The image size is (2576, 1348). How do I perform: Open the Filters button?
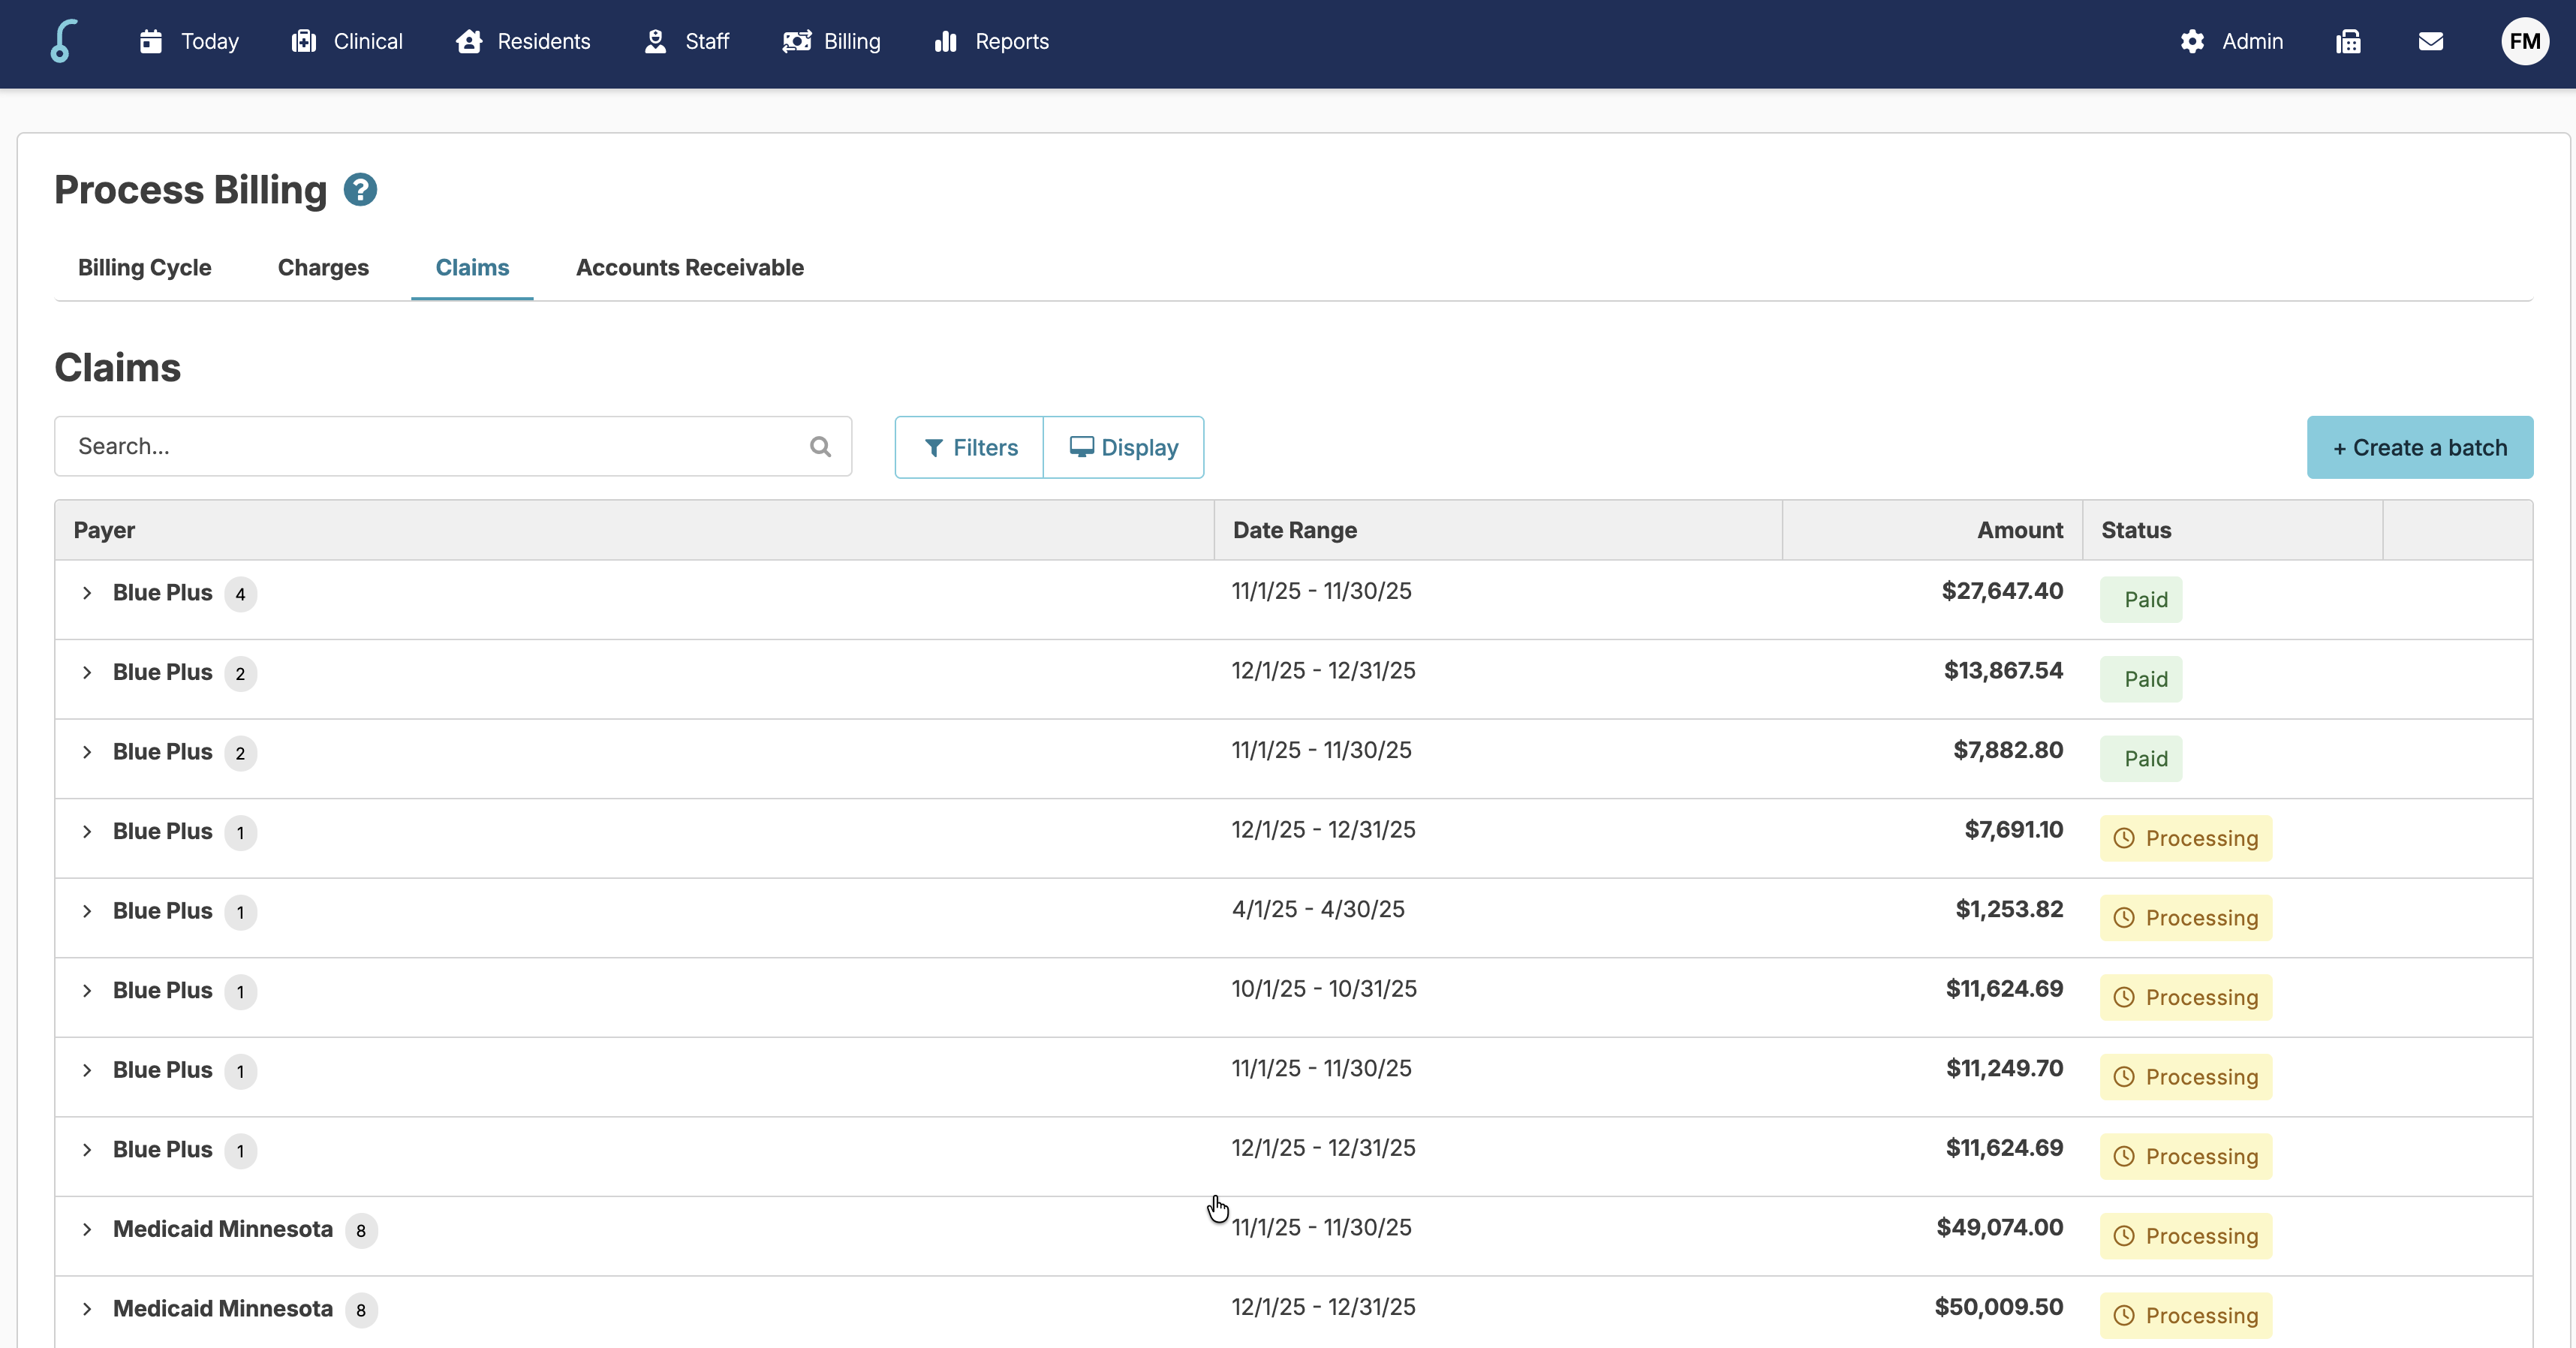click(x=969, y=447)
